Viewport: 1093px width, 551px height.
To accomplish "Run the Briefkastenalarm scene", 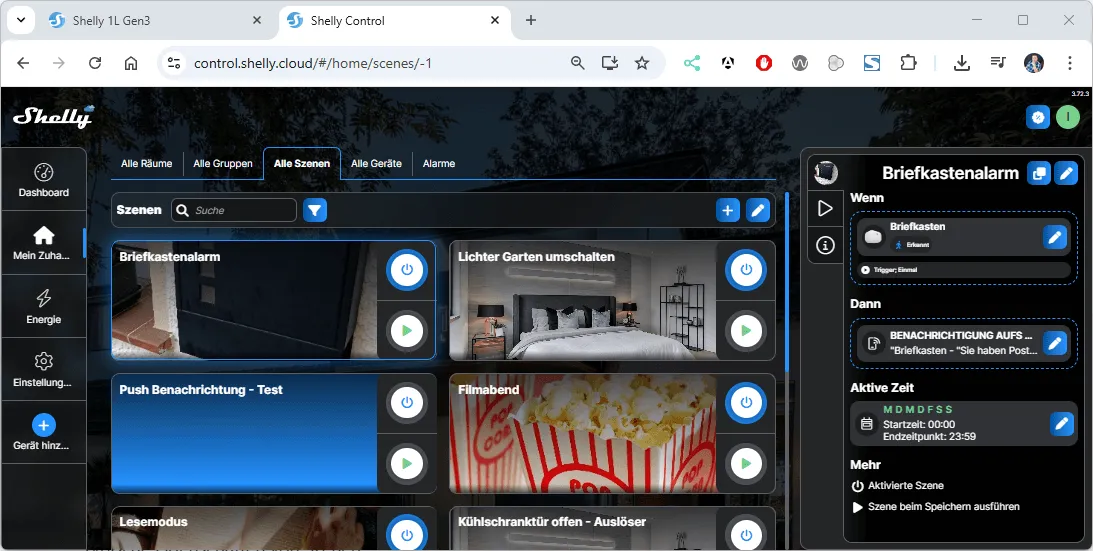I will [407, 331].
